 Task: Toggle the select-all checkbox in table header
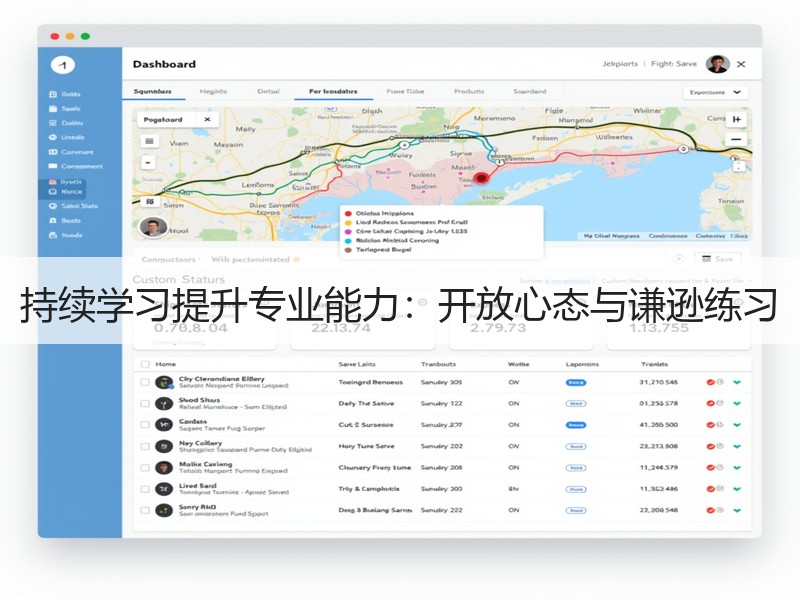(145, 364)
